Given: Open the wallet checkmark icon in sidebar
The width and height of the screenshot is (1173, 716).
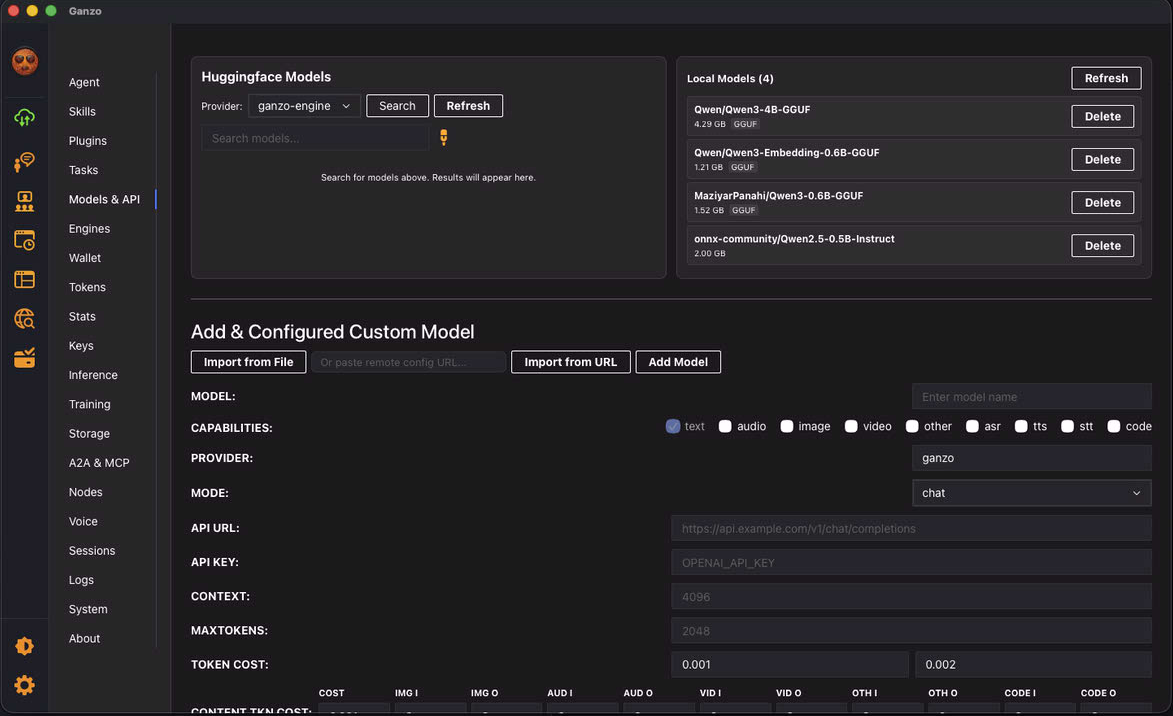Looking at the screenshot, I should coord(25,358).
